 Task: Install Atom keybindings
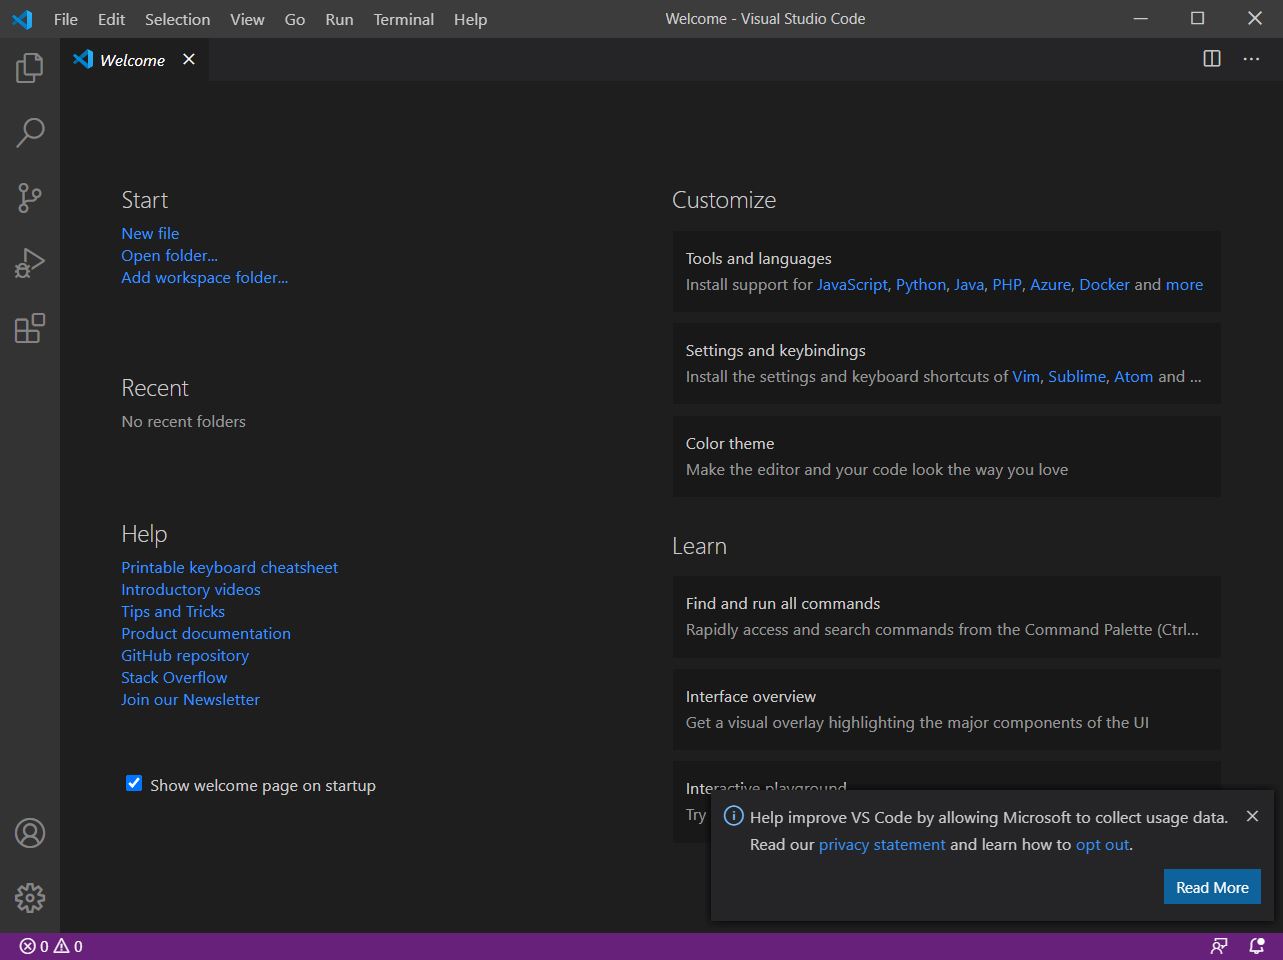pos(1133,376)
